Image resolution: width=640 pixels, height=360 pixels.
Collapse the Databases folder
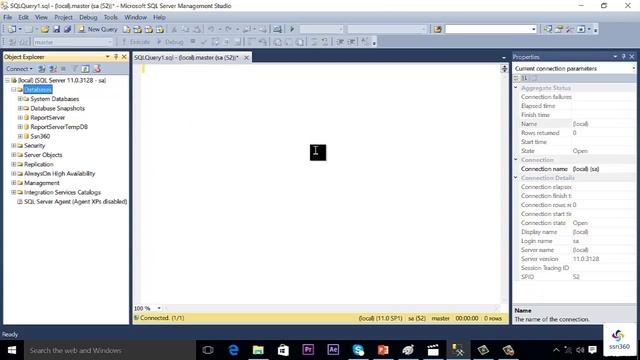13,89
